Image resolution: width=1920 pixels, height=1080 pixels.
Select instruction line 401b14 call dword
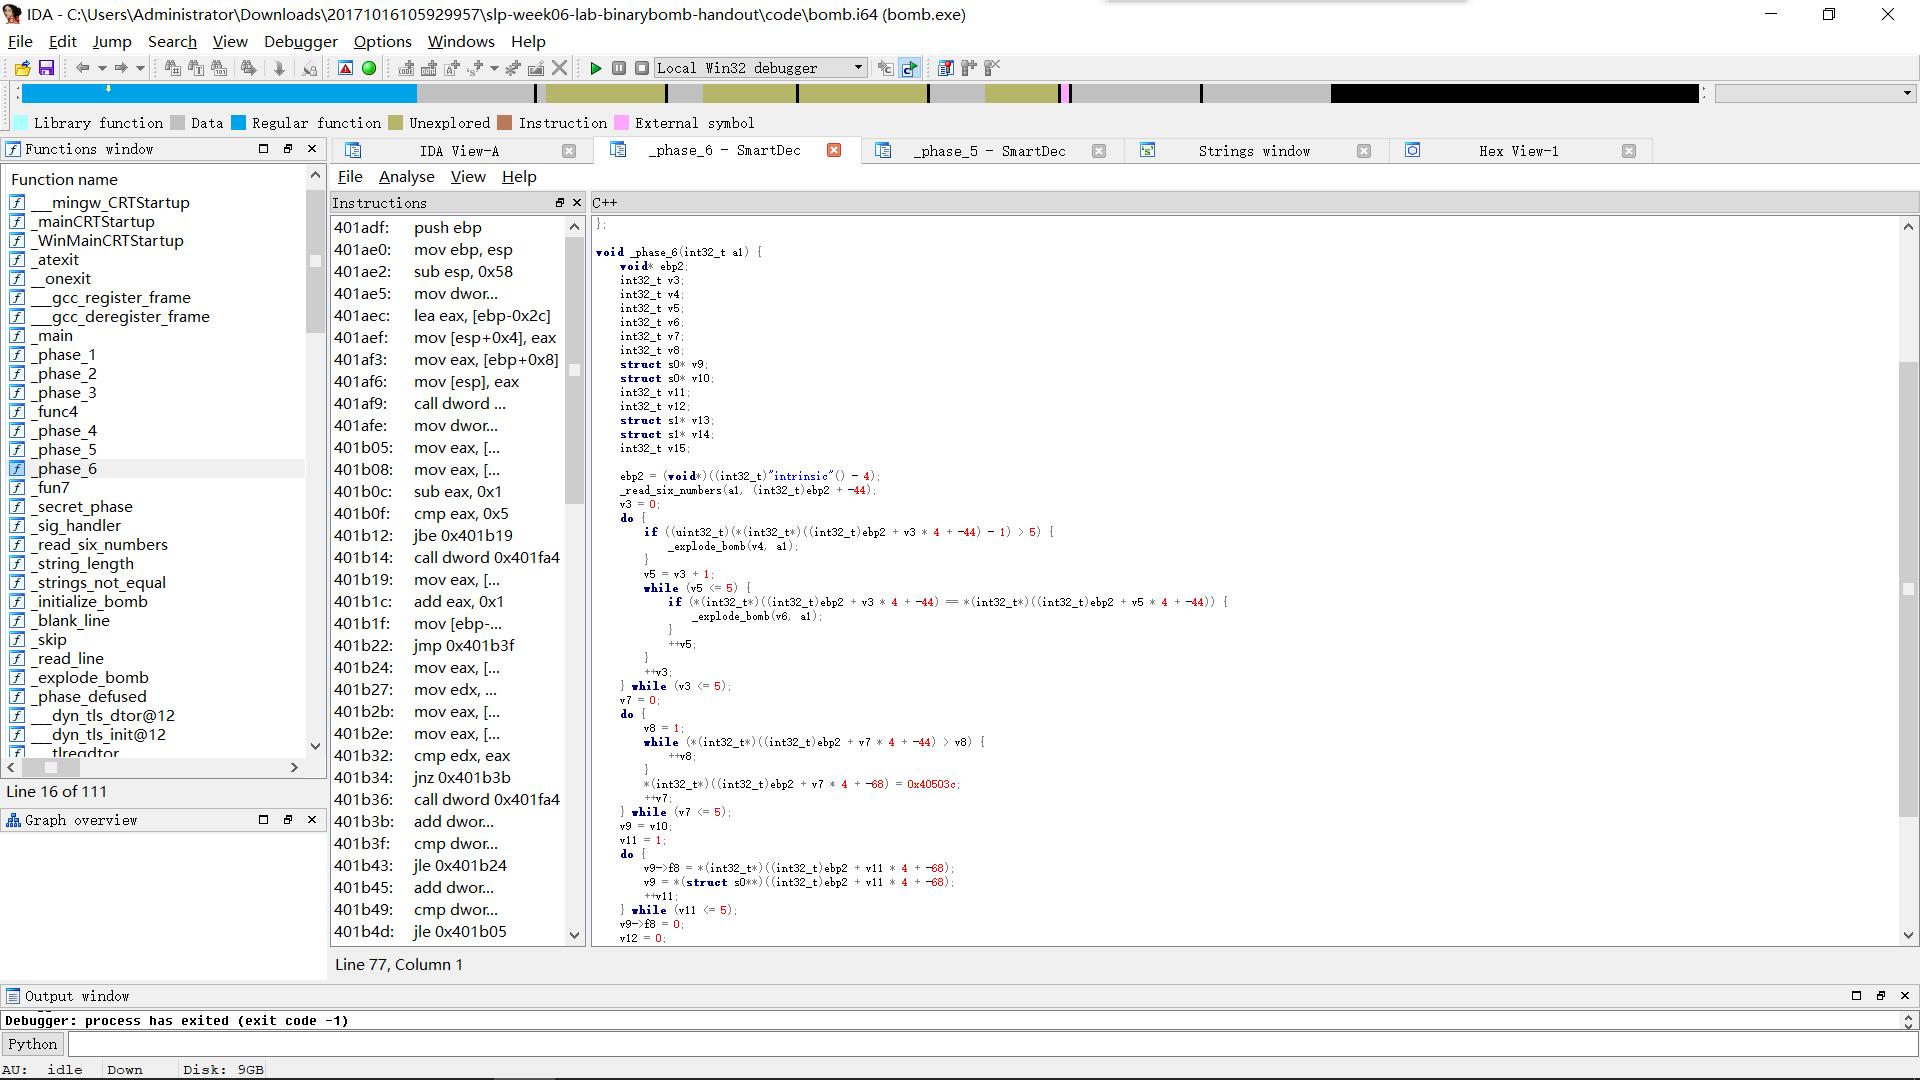point(447,558)
